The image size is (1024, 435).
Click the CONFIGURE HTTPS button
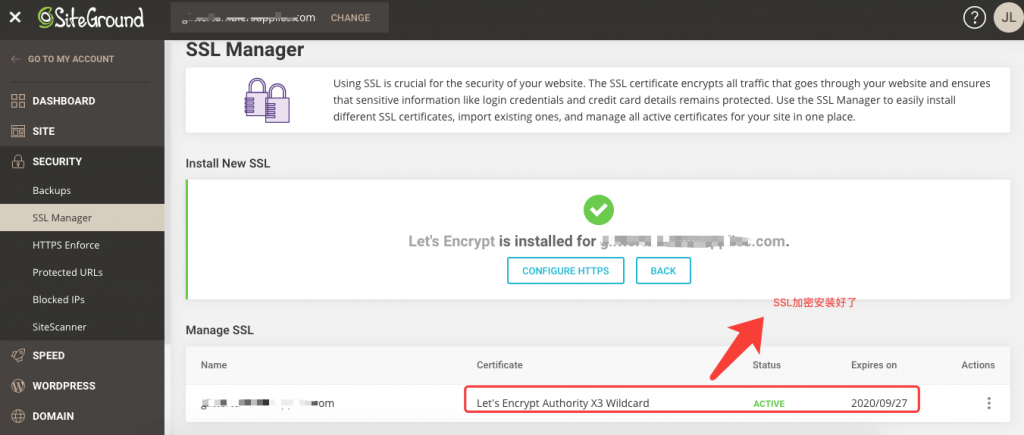tap(566, 270)
